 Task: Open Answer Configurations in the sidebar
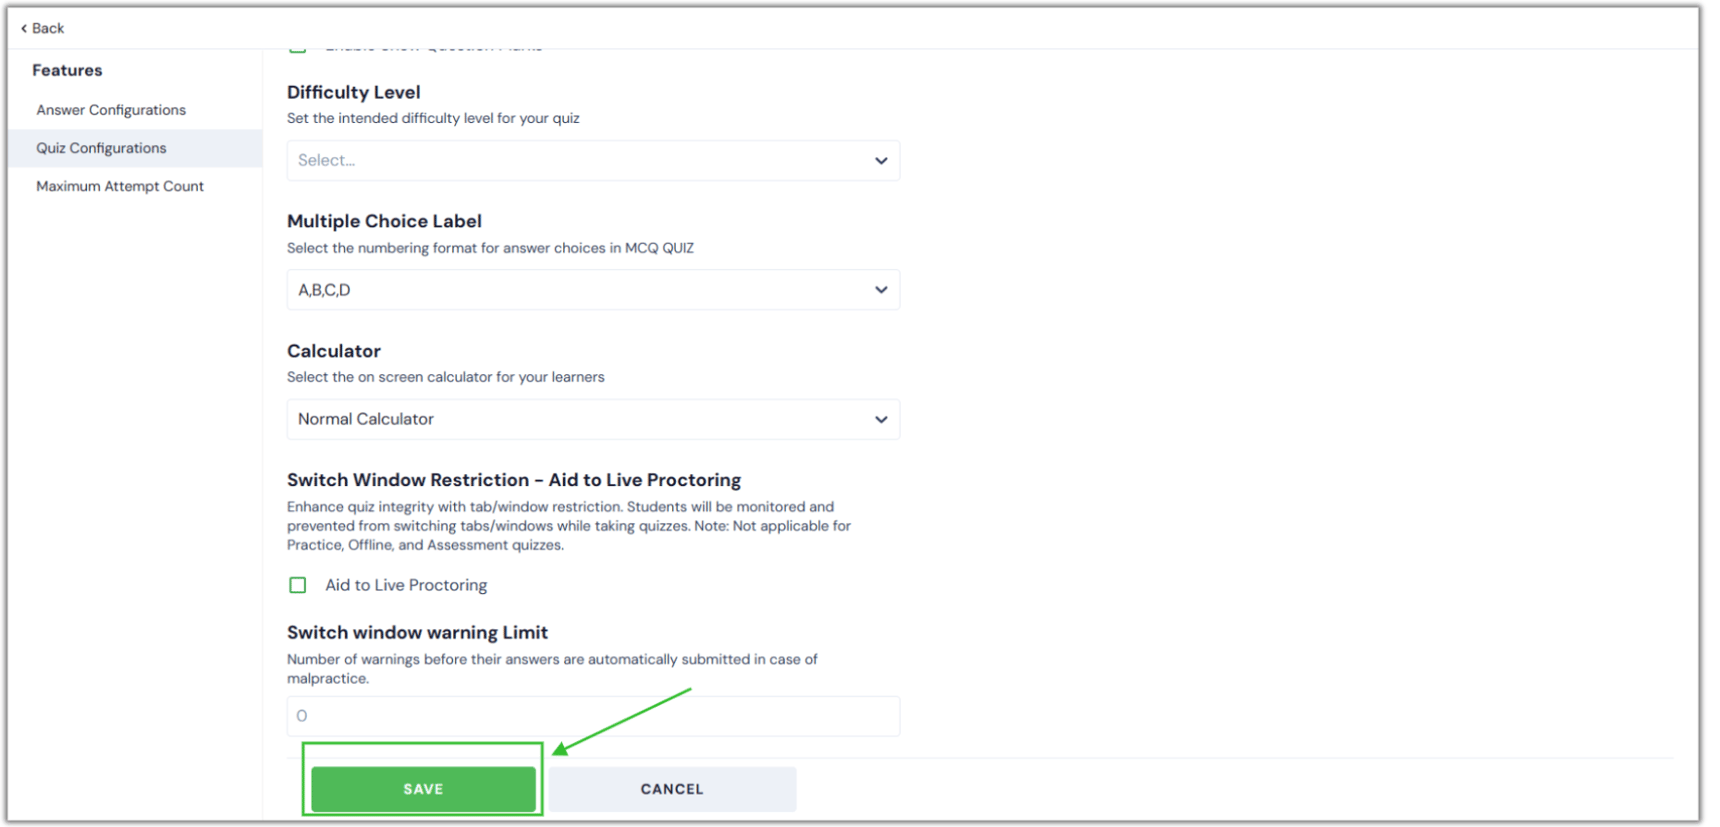pyautogui.click(x=111, y=110)
